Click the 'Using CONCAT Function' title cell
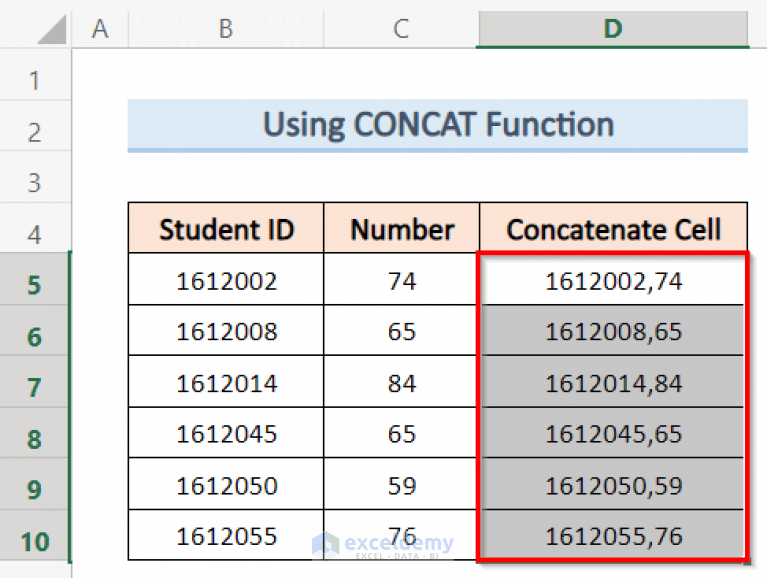Viewport: 767px width, 578px height. [x=438, y=125]
